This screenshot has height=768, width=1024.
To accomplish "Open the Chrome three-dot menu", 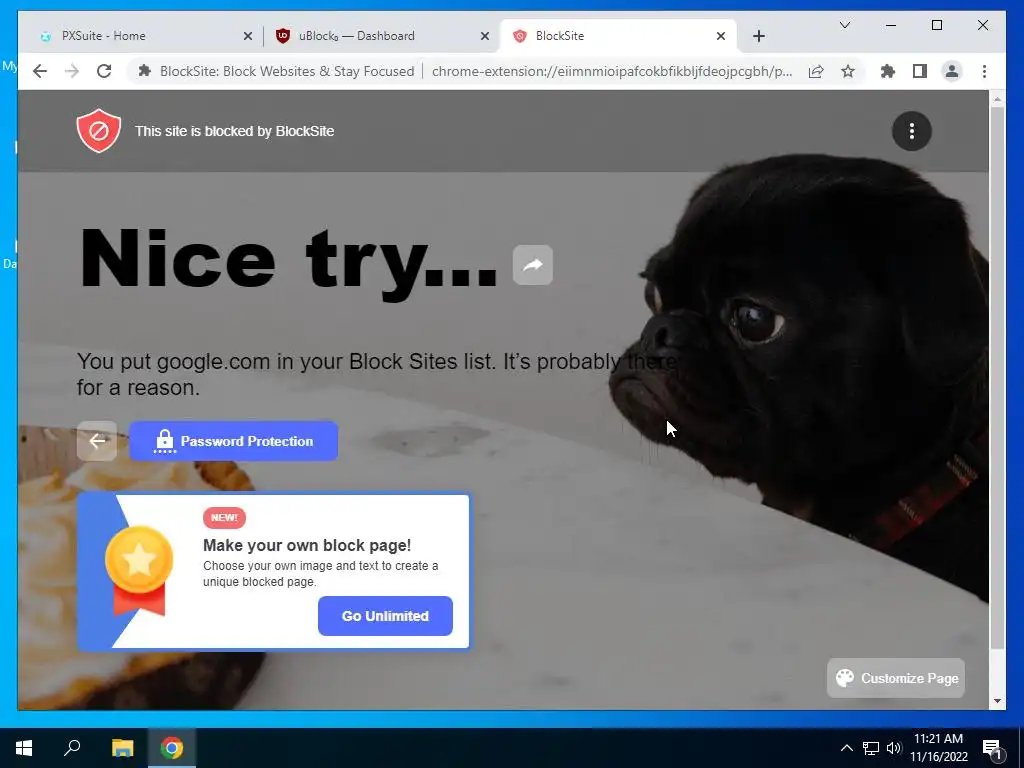I will click(984, 71).
